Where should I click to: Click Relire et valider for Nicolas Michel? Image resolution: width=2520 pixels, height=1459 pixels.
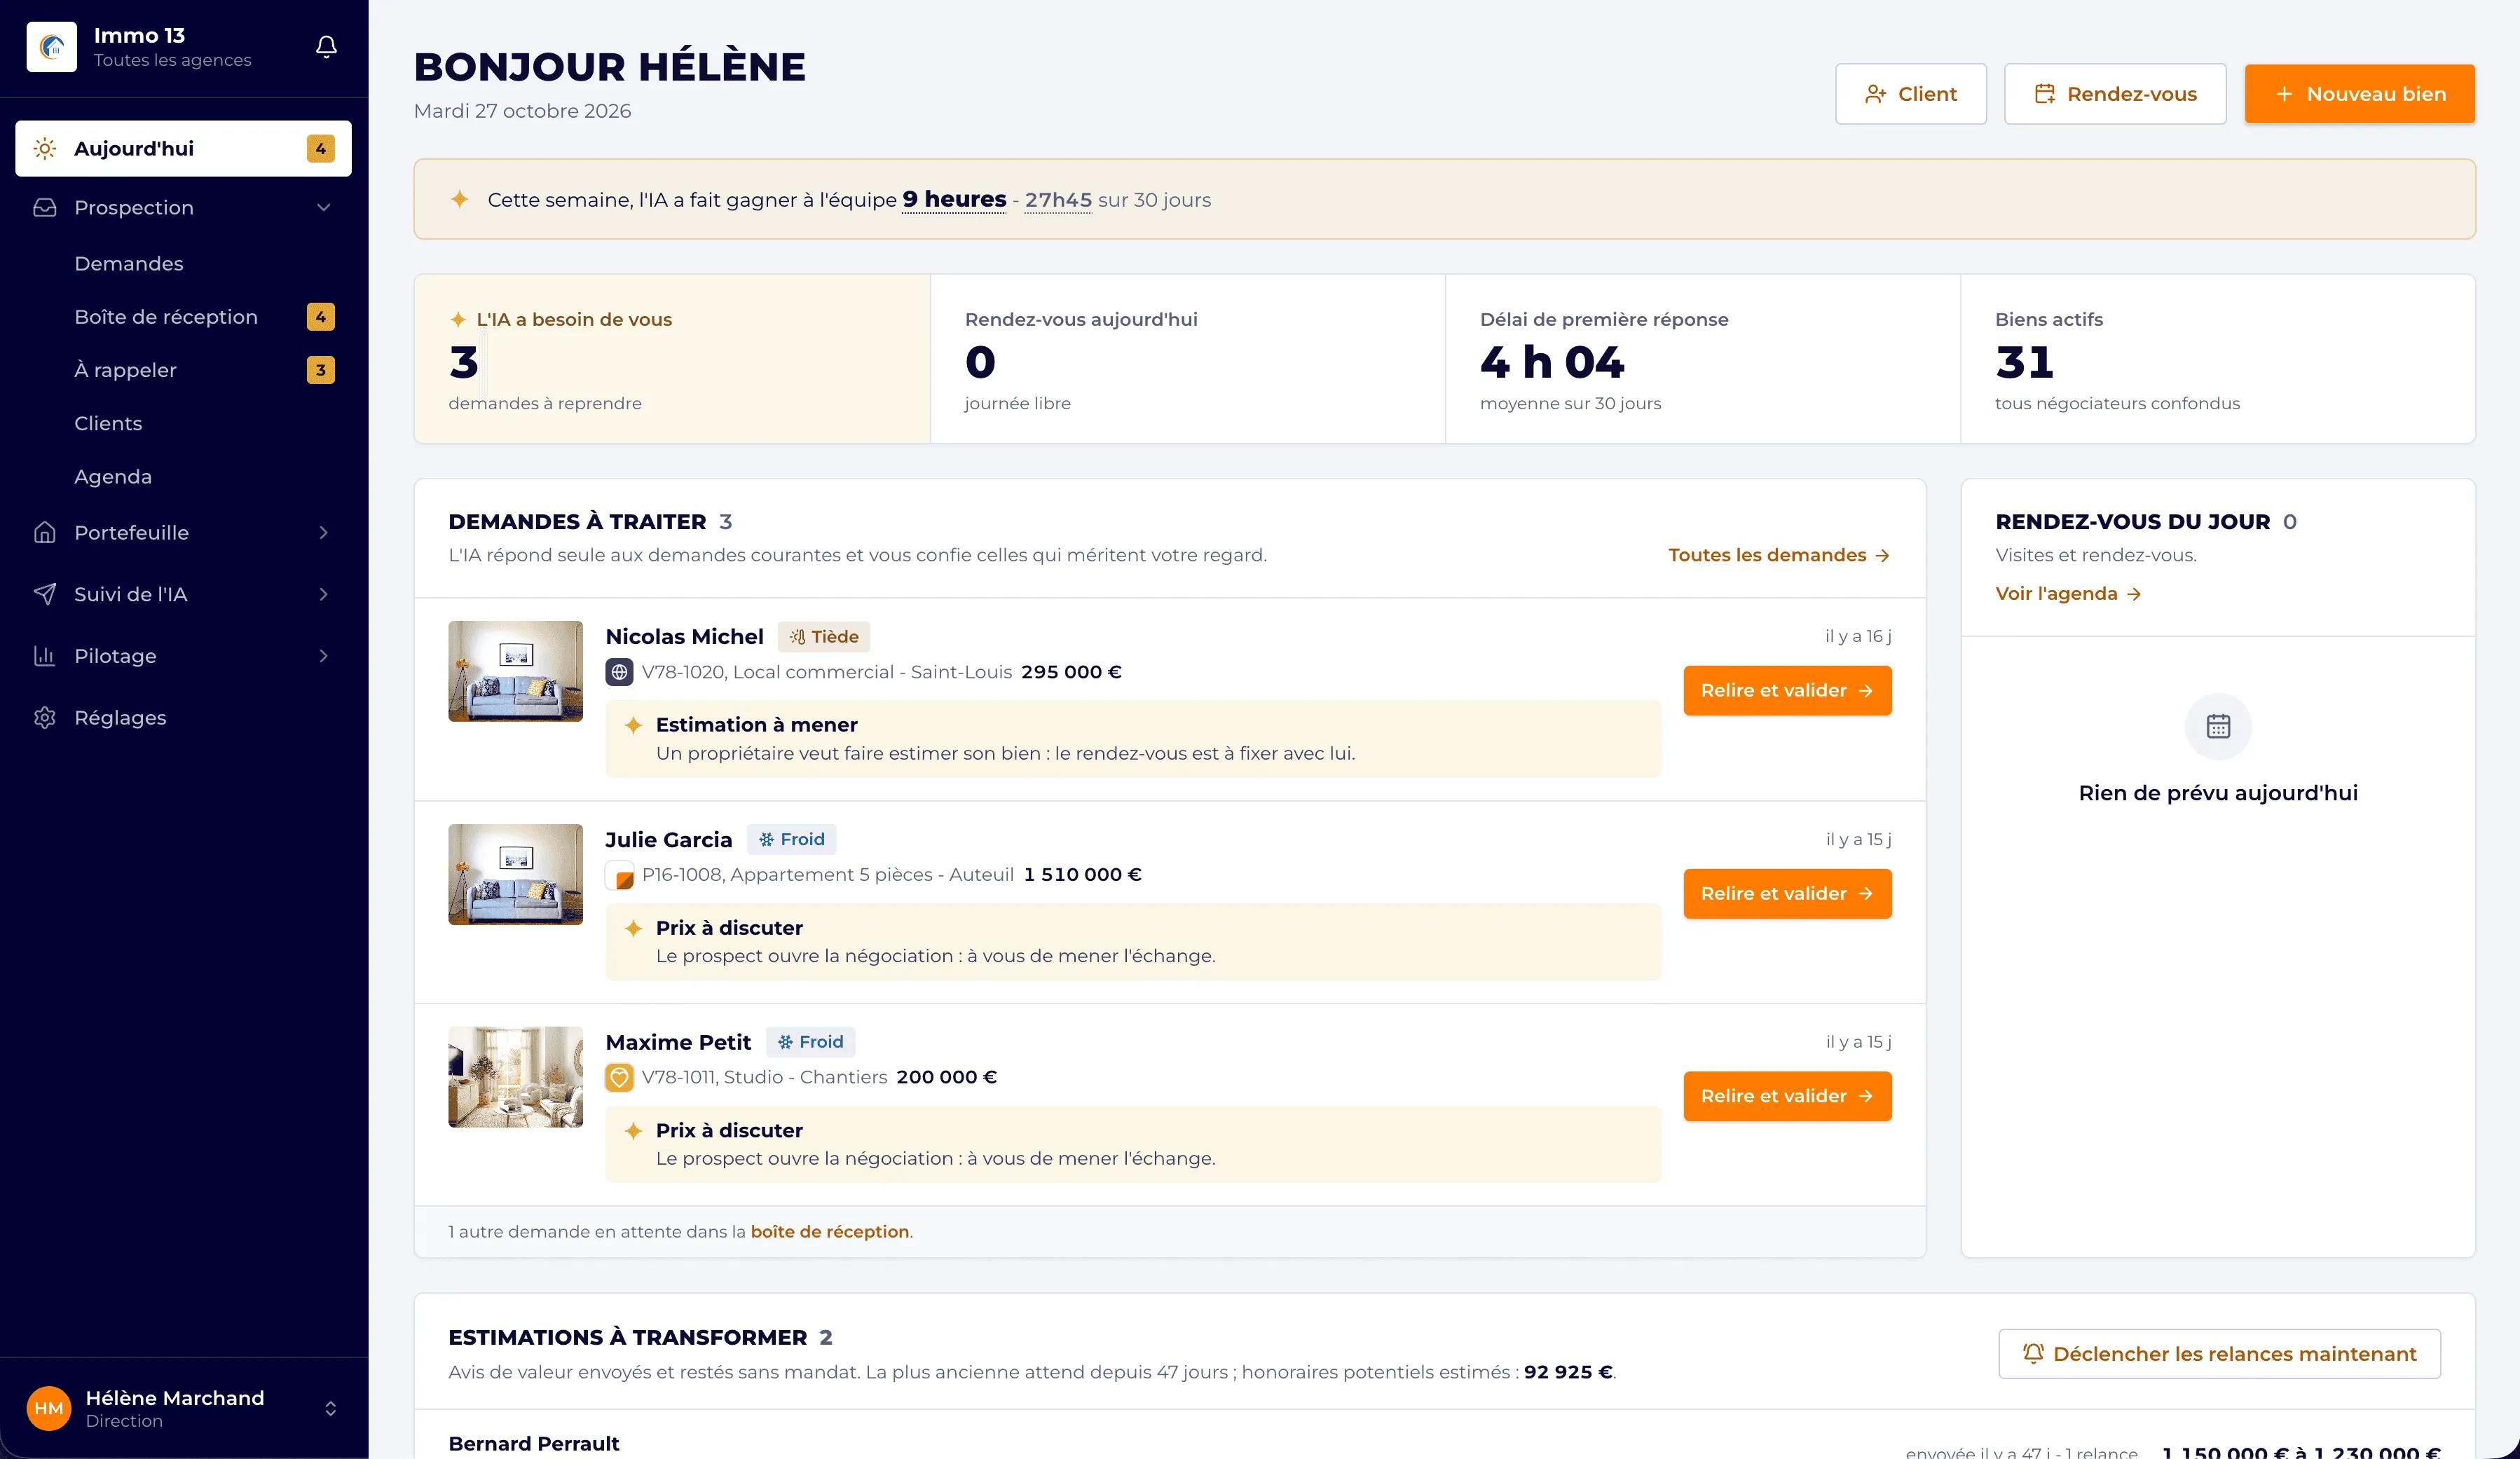pyautogui.click(x=1787, y=691)
